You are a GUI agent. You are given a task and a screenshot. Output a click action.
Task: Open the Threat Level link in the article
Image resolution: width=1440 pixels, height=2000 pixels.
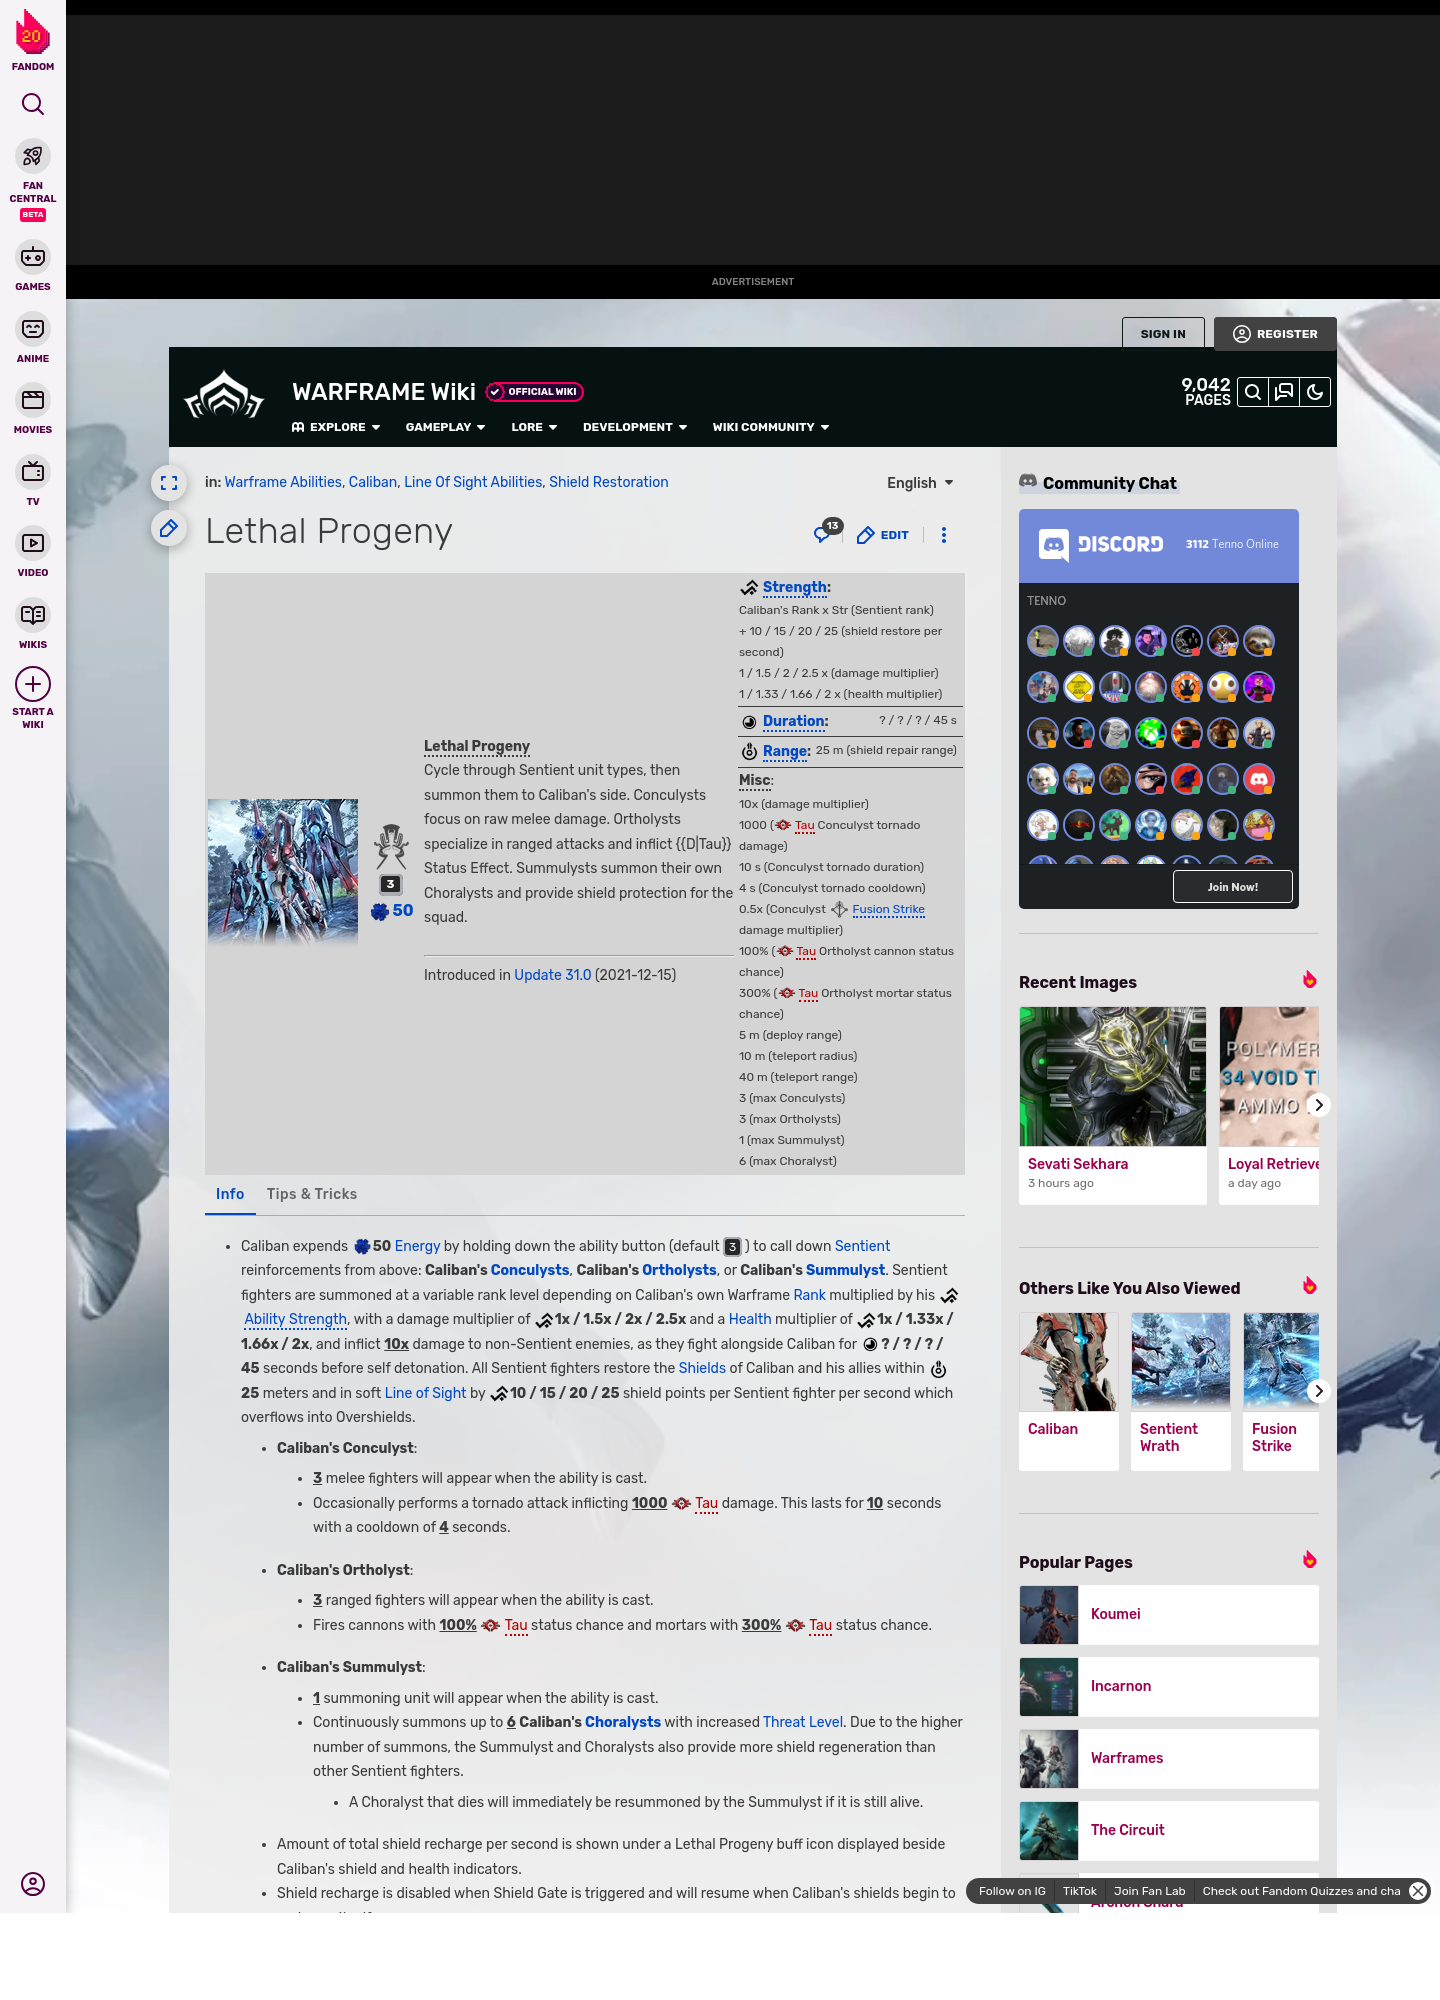[x=803, y=1722]
